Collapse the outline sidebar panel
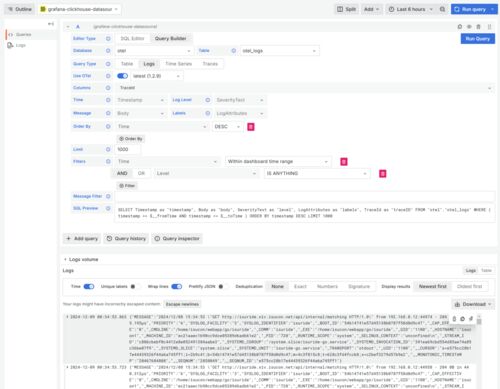 click(51, 24)
